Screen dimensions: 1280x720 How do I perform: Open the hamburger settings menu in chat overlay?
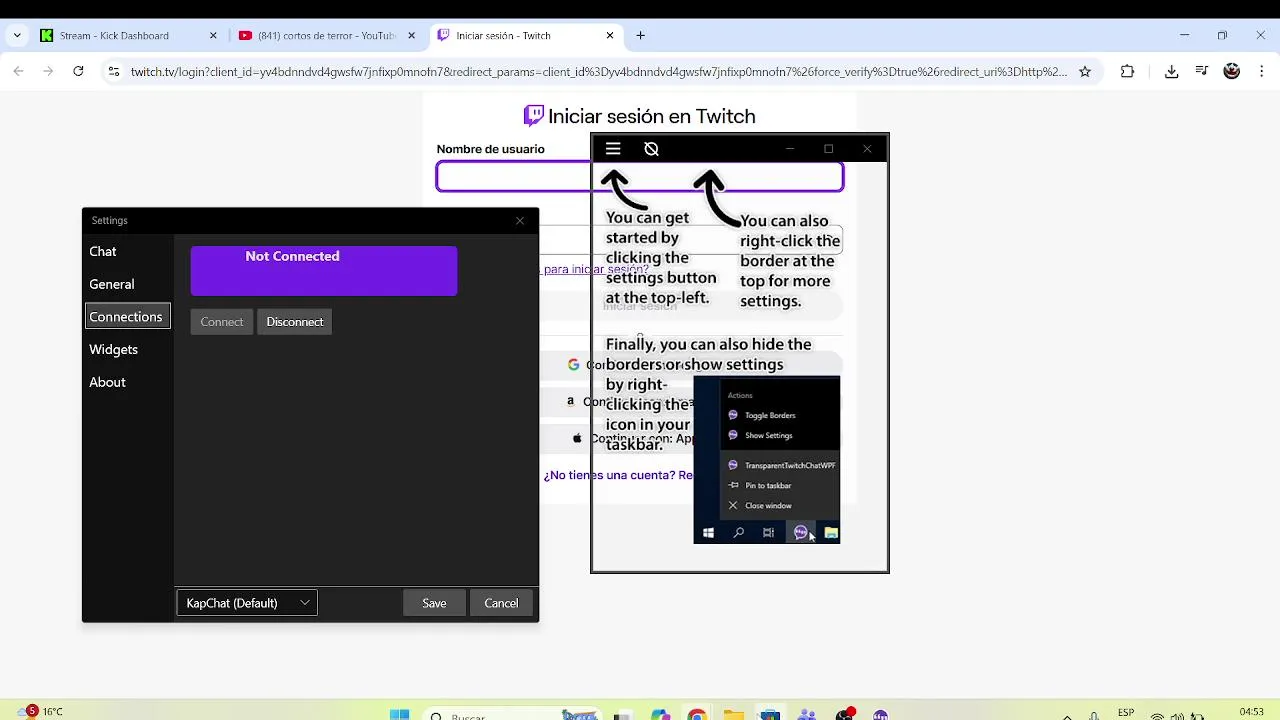613,149
